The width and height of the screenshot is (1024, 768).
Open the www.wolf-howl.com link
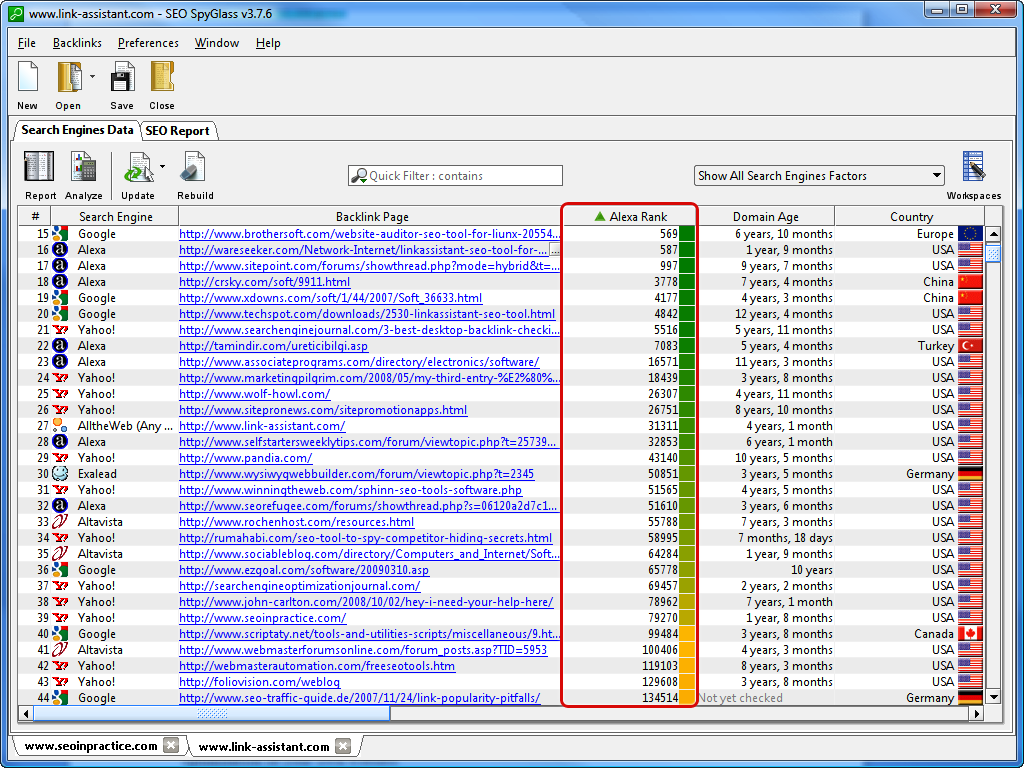255,394
